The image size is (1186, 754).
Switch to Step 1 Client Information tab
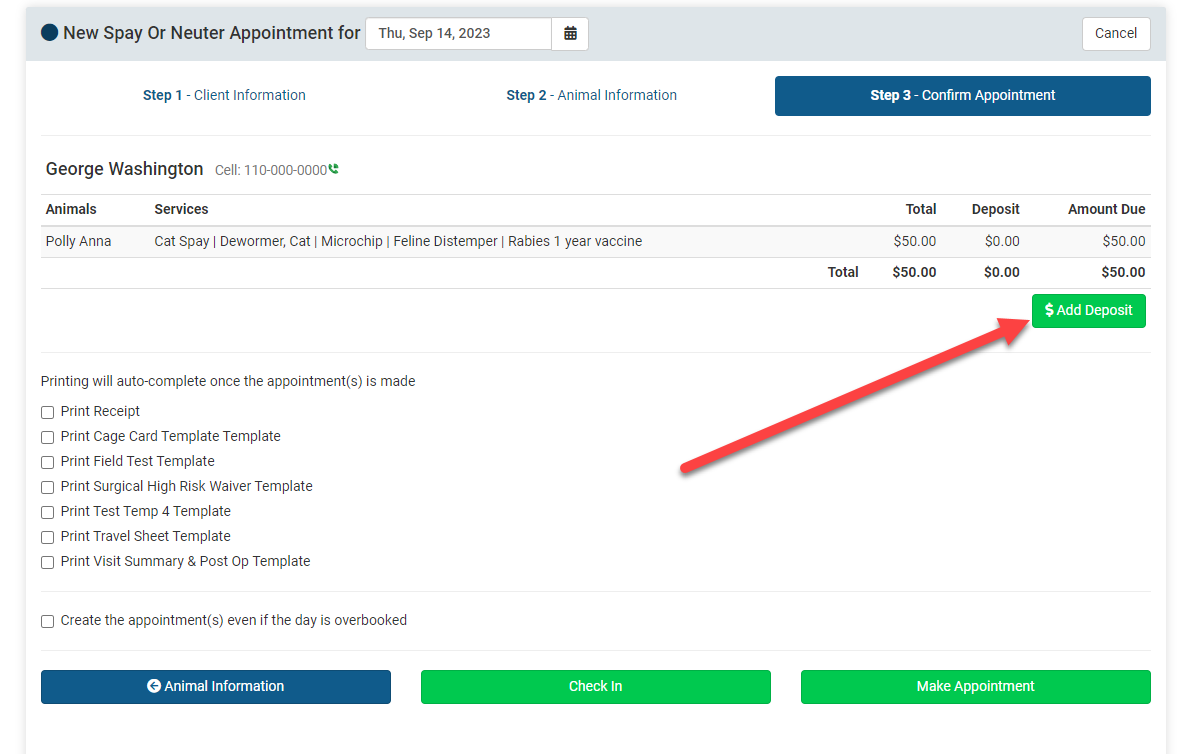(x=224, y=96)
